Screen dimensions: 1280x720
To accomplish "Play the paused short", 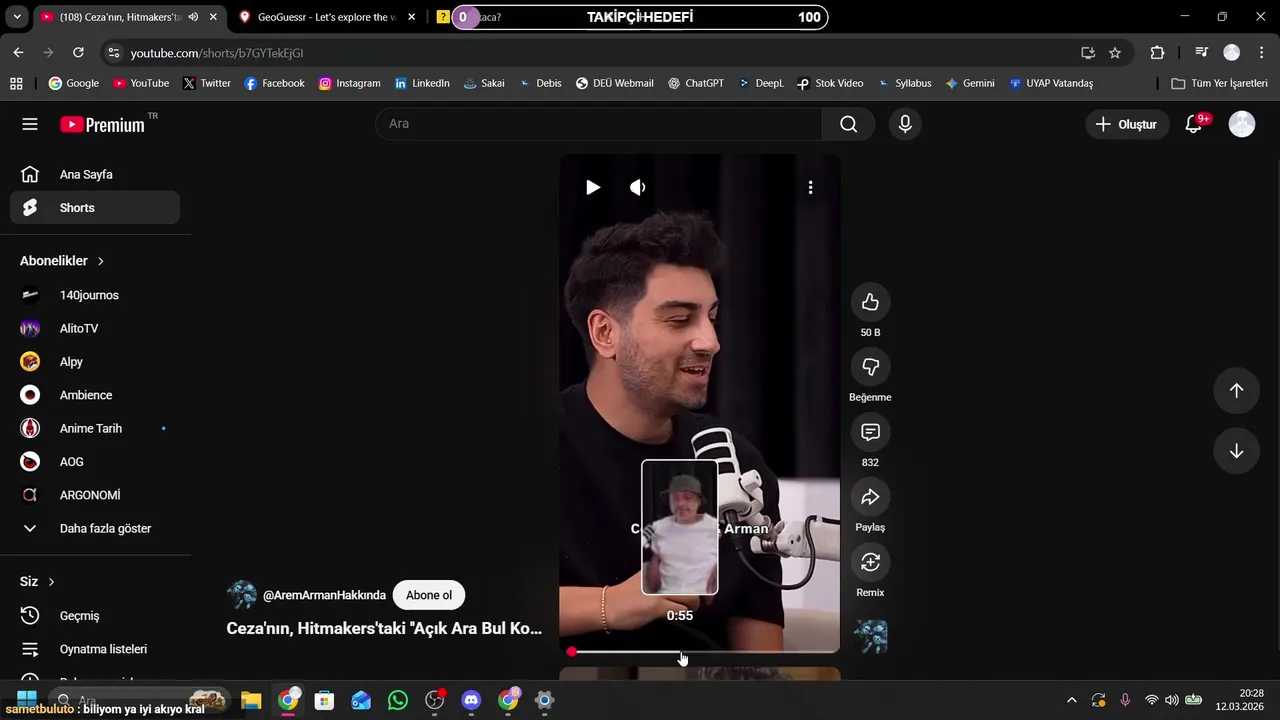I will click(x=593, y=187).
